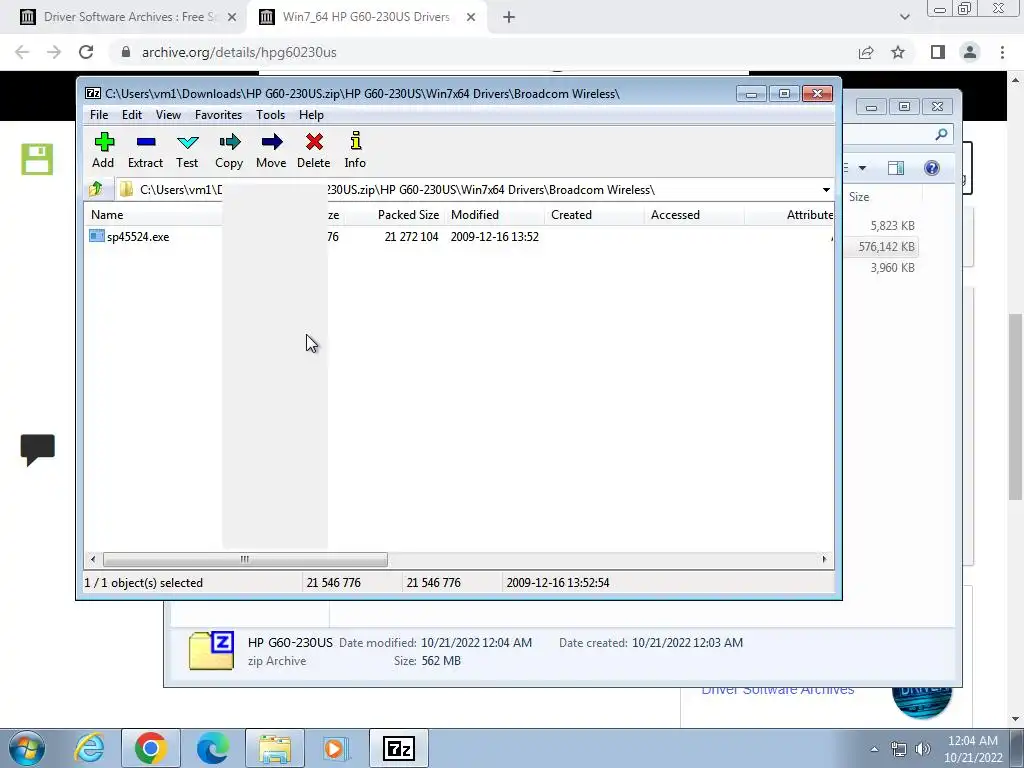Click the Explorer preview pane icon
Screen dimensions: 1024x768
(896, 168)
